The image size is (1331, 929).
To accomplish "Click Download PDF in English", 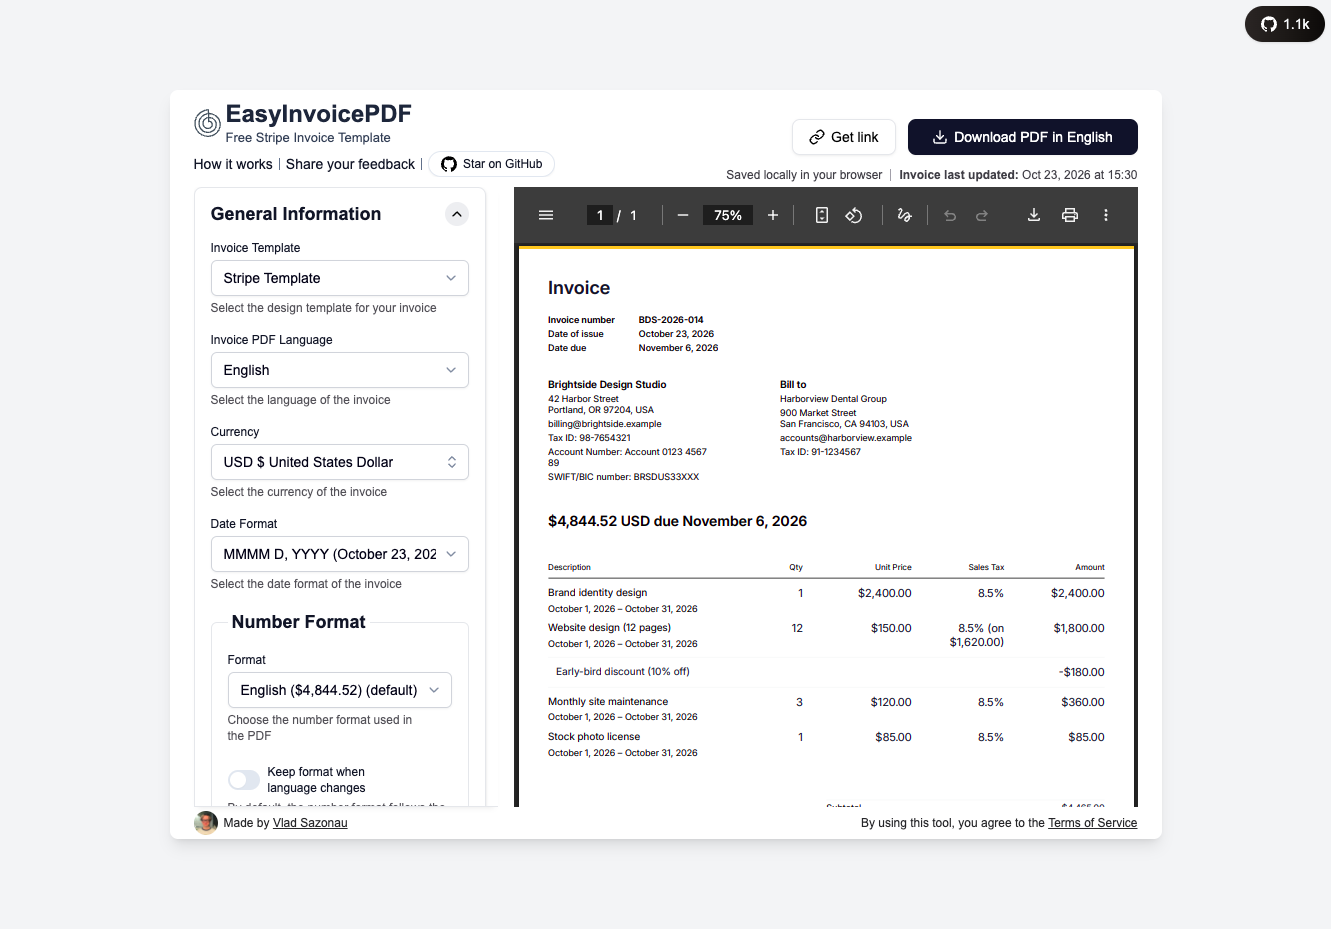I will click(1023, 137).
